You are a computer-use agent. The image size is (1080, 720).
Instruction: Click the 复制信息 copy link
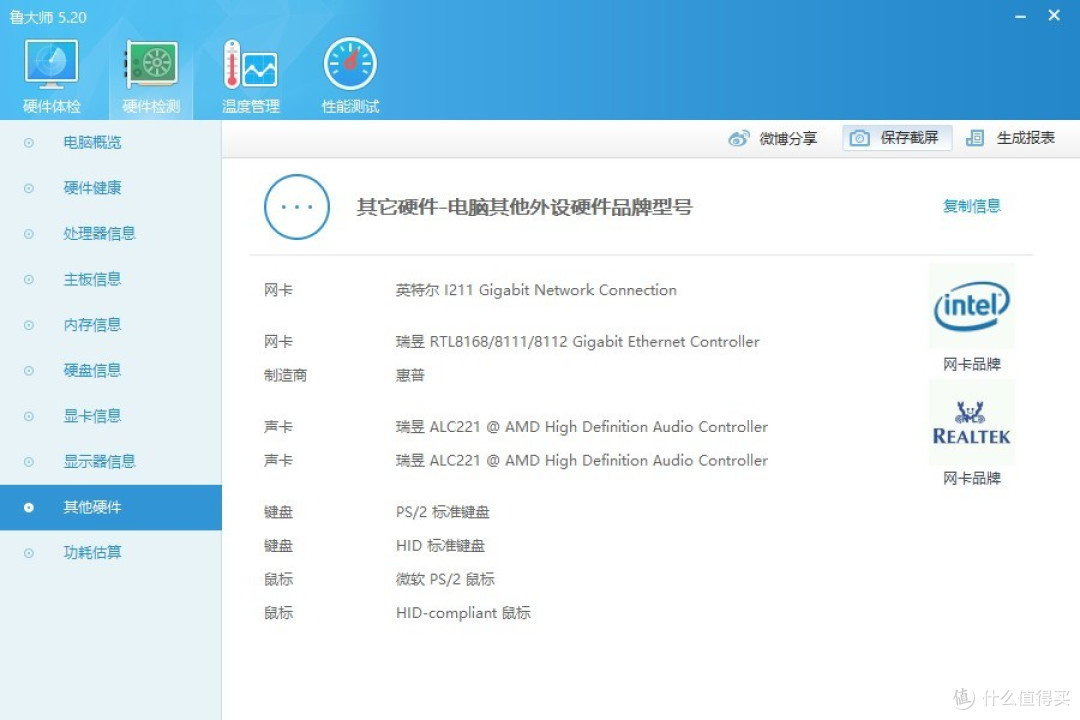pos(971,206)
